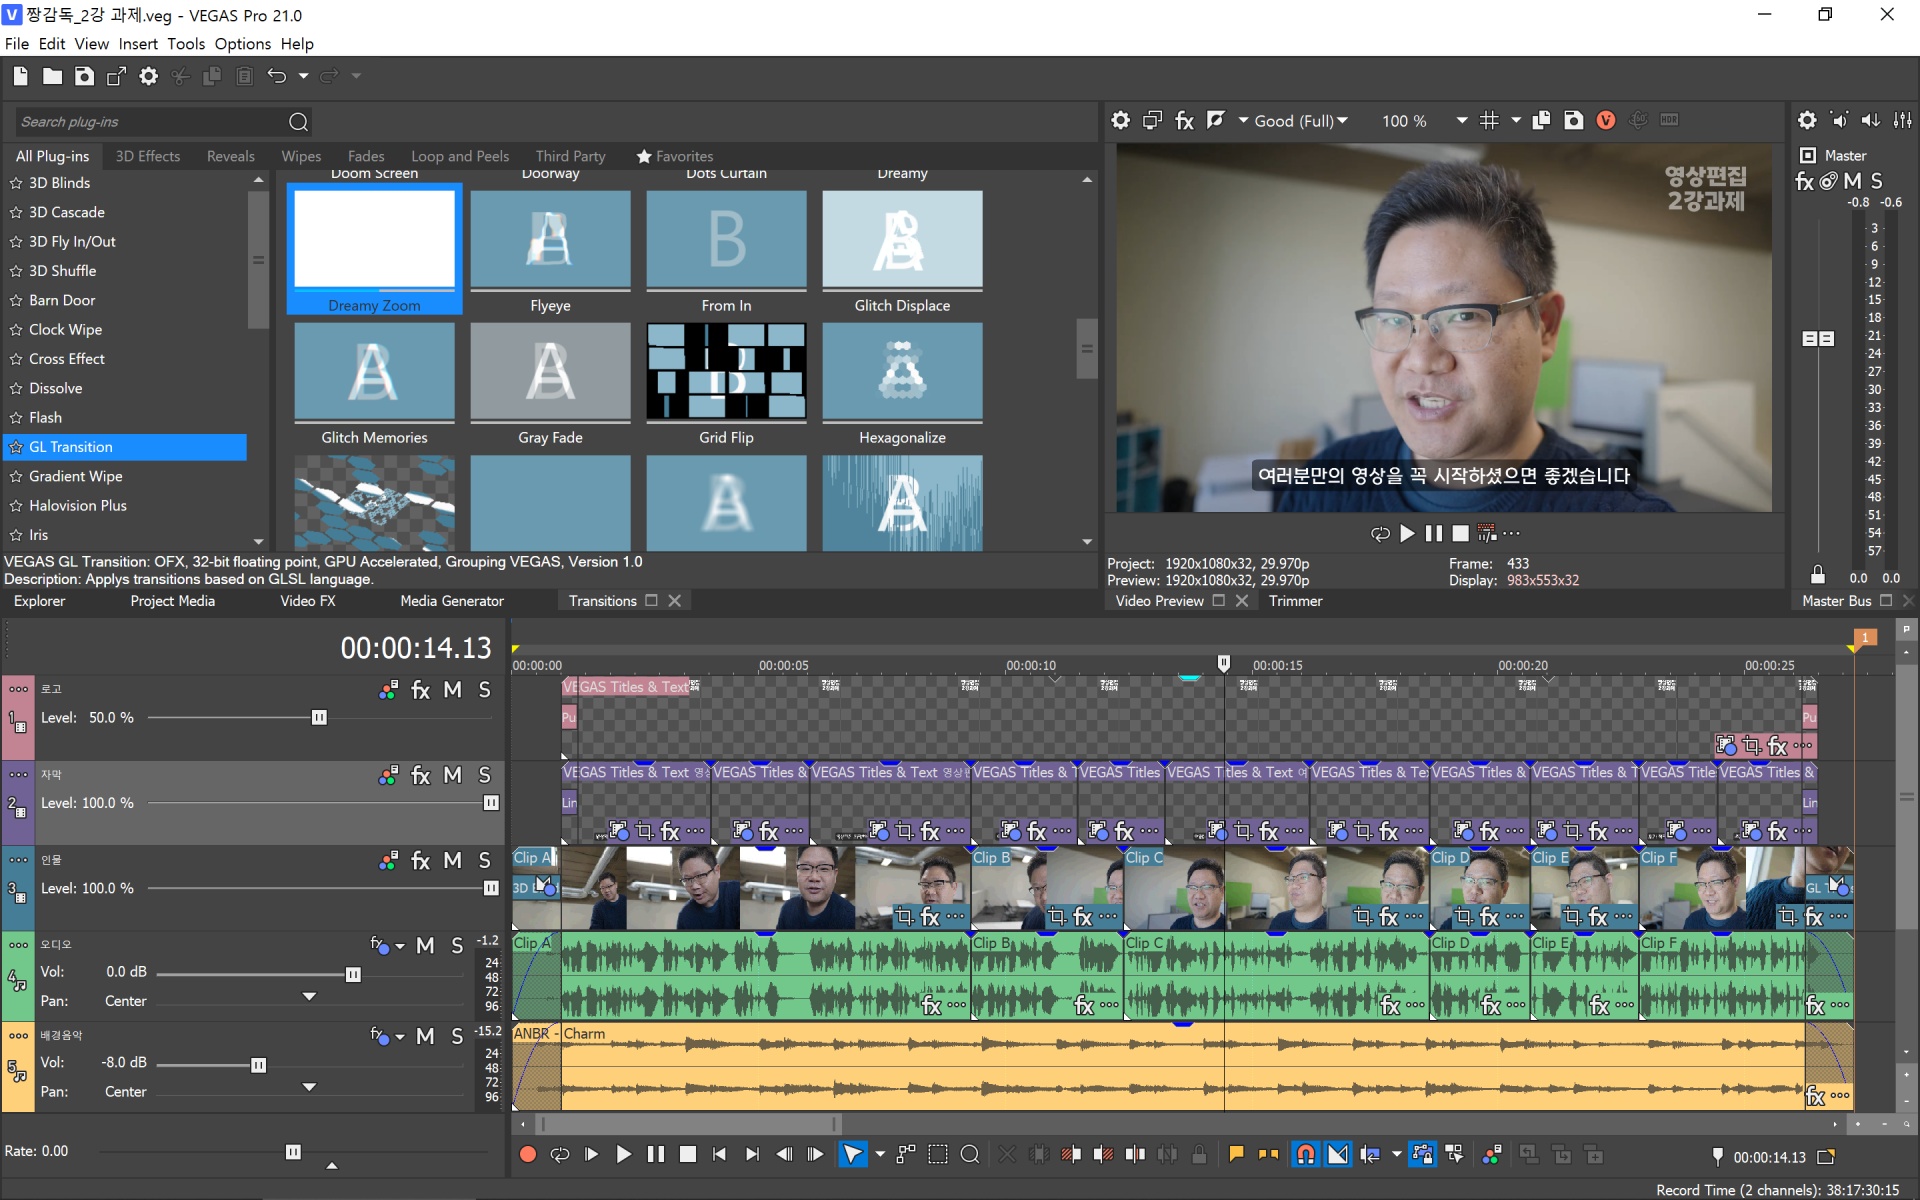This screenshot has height=1200, width=1920.
Task: Adjust the playback Rate slider handle
Action: [x=293, y=1152]
